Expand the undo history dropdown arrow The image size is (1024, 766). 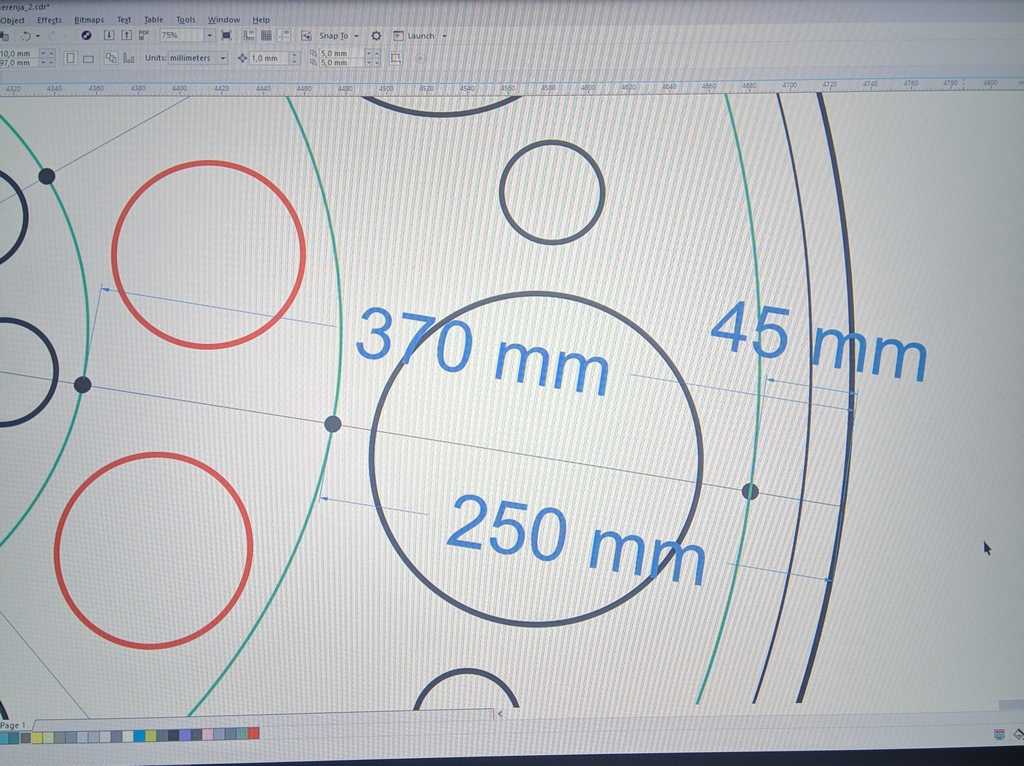coord(38,36)
